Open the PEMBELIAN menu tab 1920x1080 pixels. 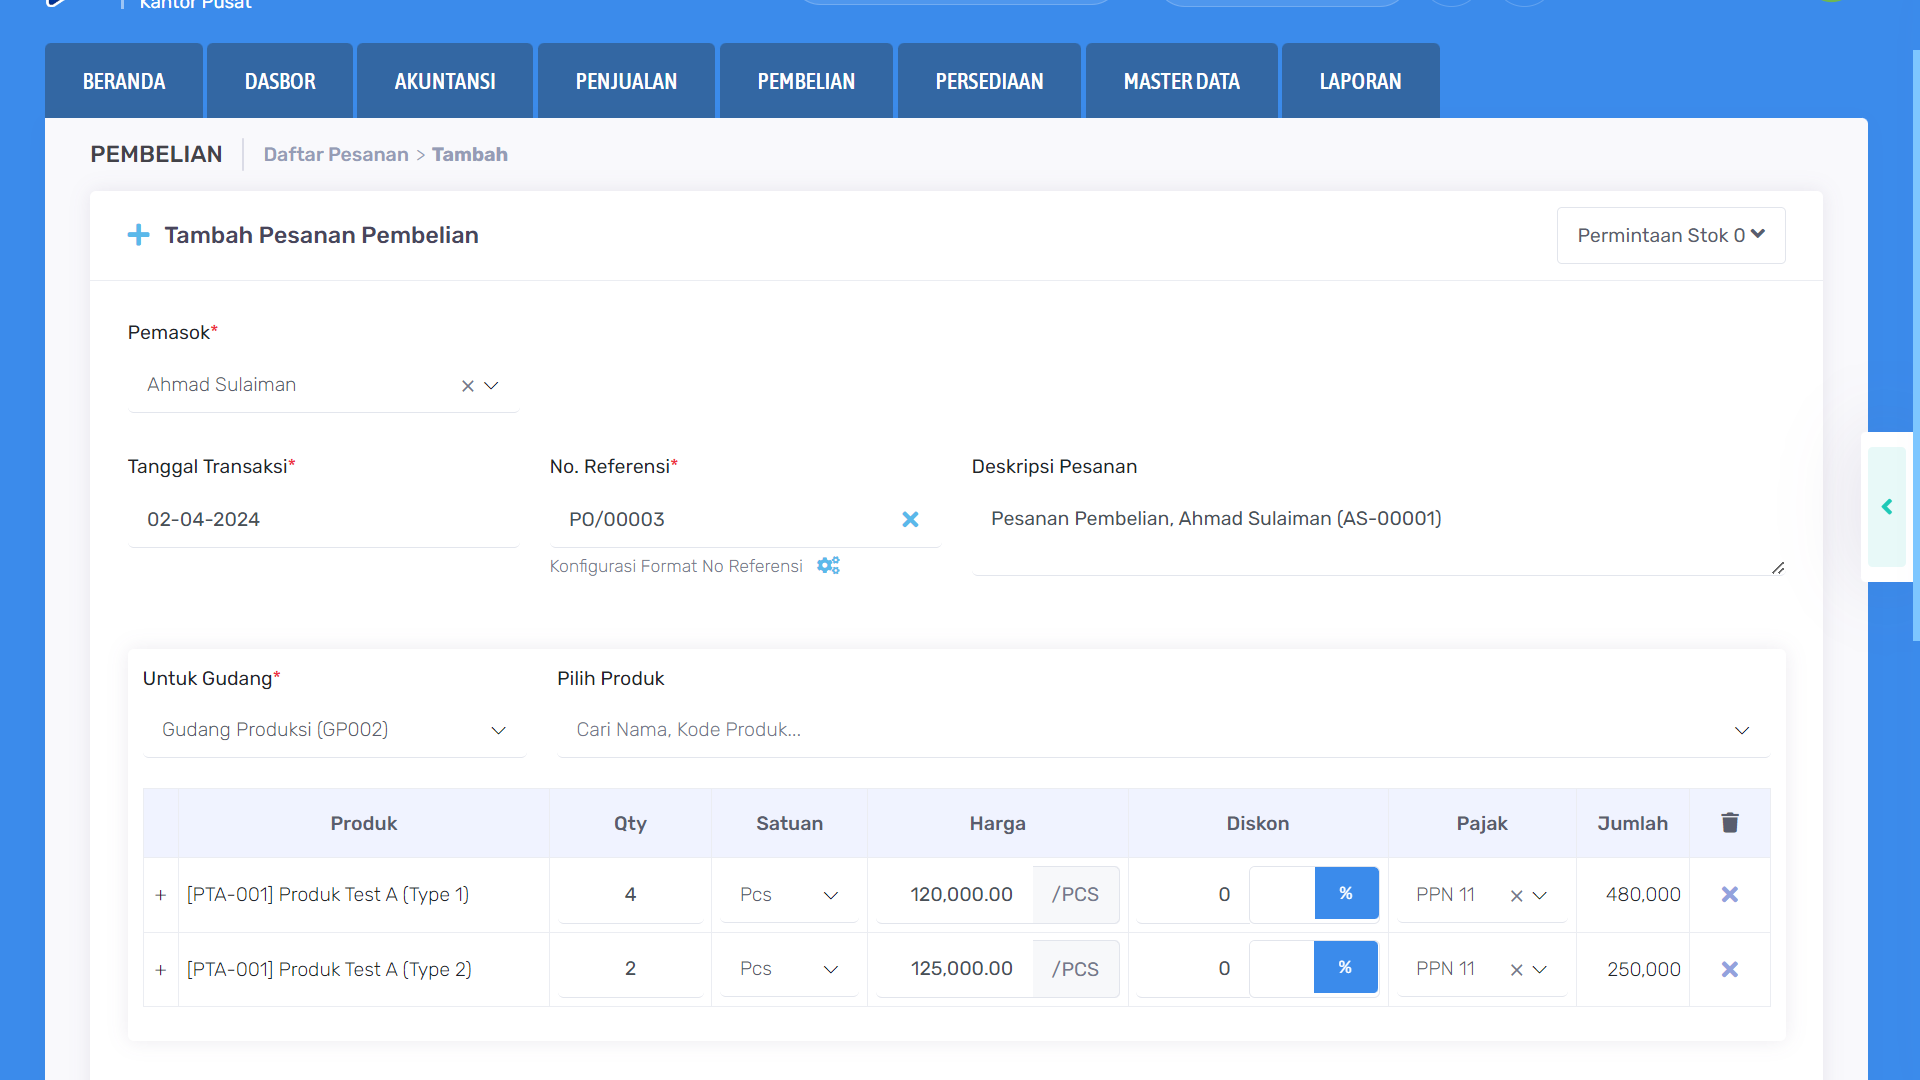tap(806, 81)
